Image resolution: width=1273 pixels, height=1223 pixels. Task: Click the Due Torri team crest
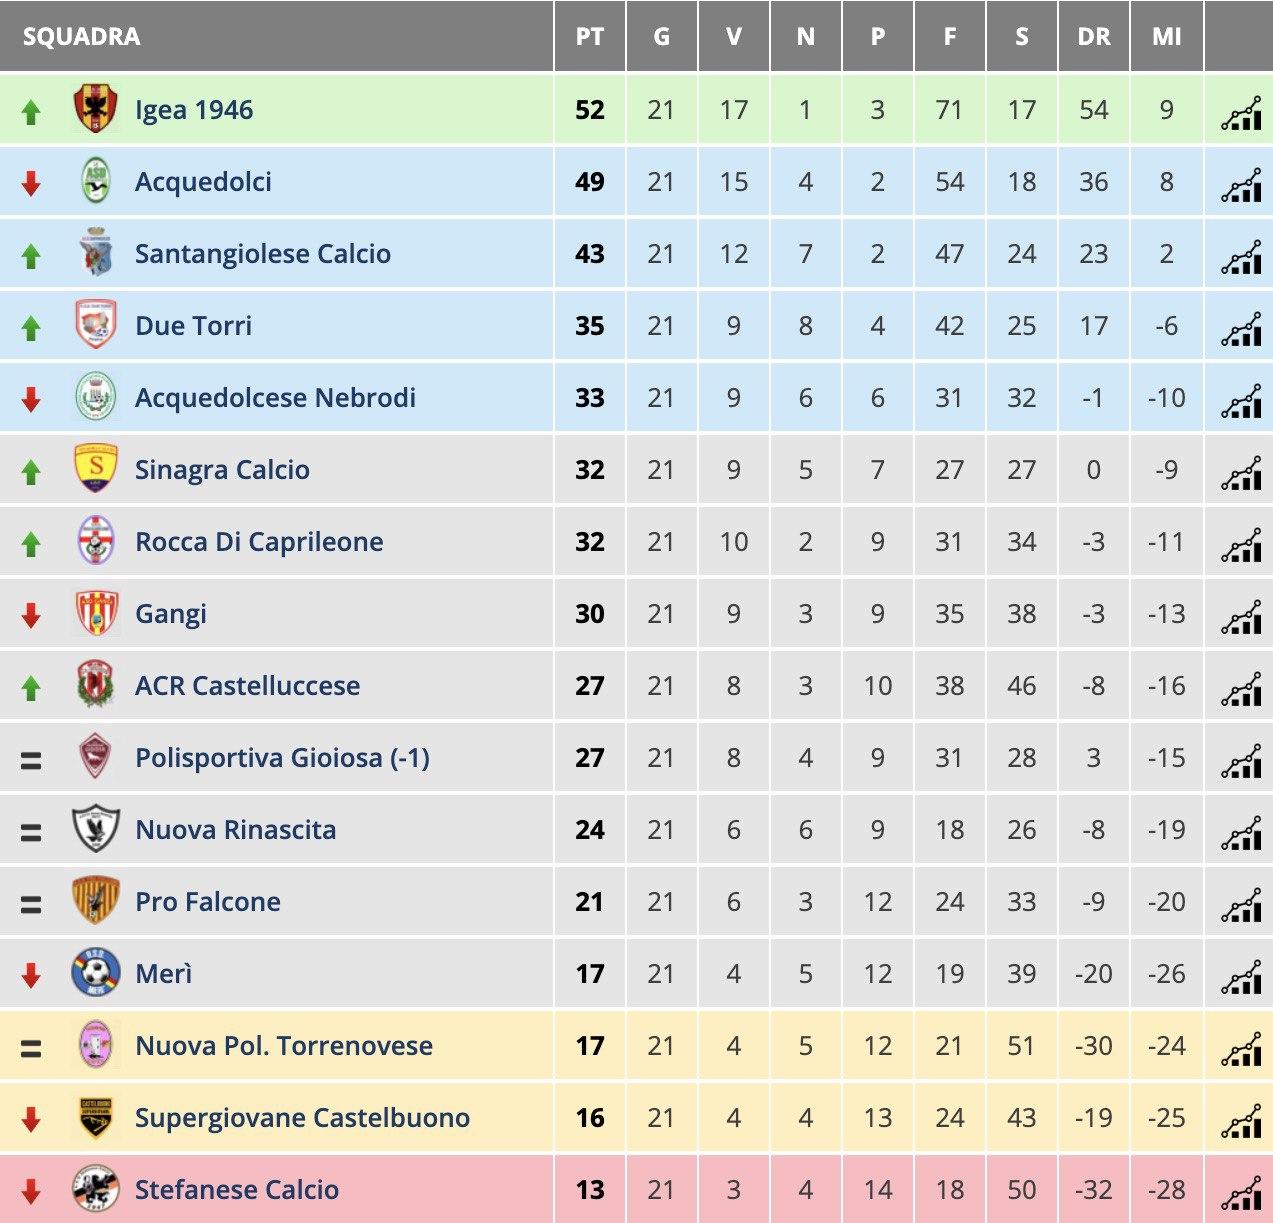point(96,325)
